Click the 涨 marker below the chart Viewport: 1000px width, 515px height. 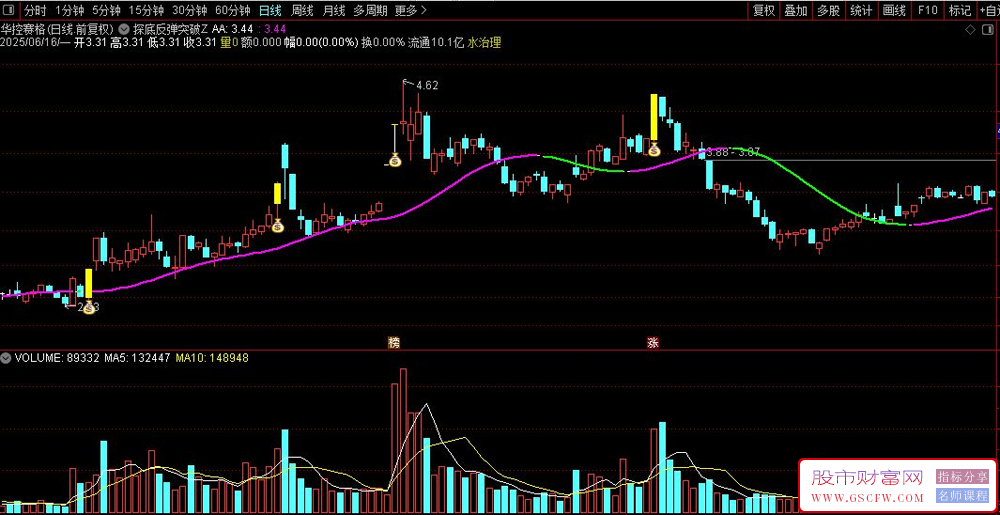(x=652, y=343)
